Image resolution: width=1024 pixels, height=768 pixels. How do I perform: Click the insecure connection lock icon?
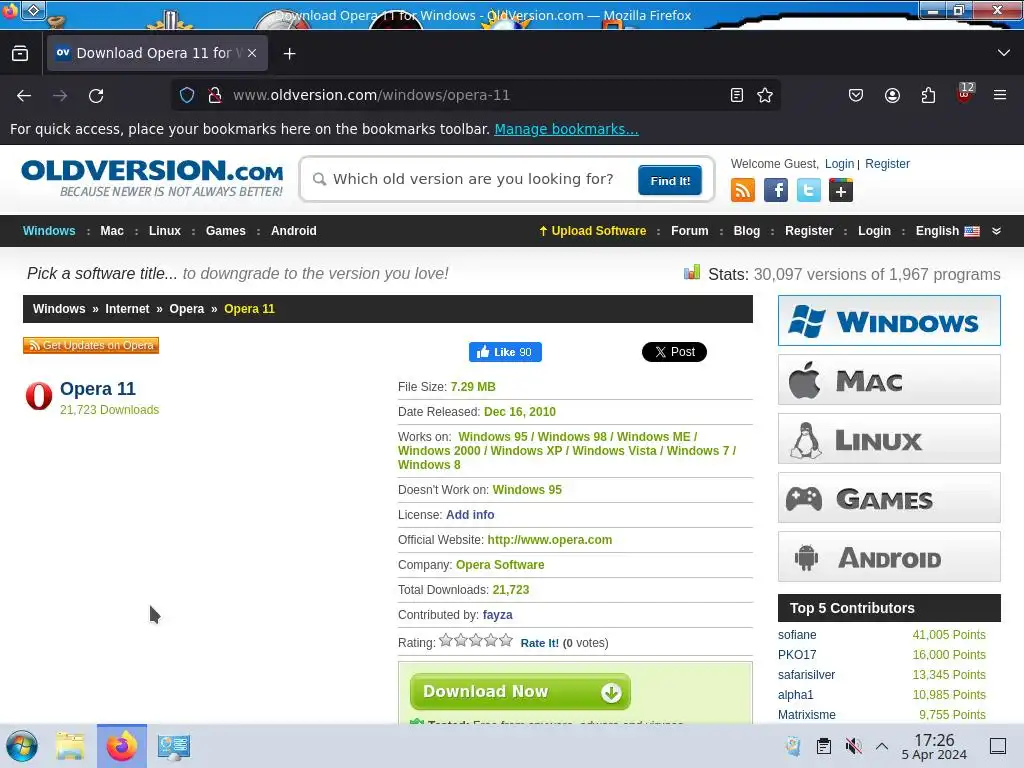coord(214,95)
